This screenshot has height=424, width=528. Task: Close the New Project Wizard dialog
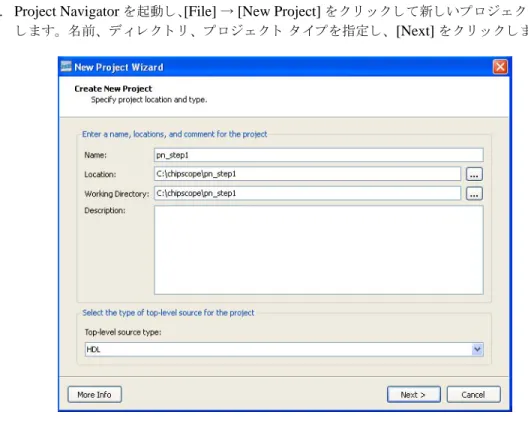[x=500, y=67]
